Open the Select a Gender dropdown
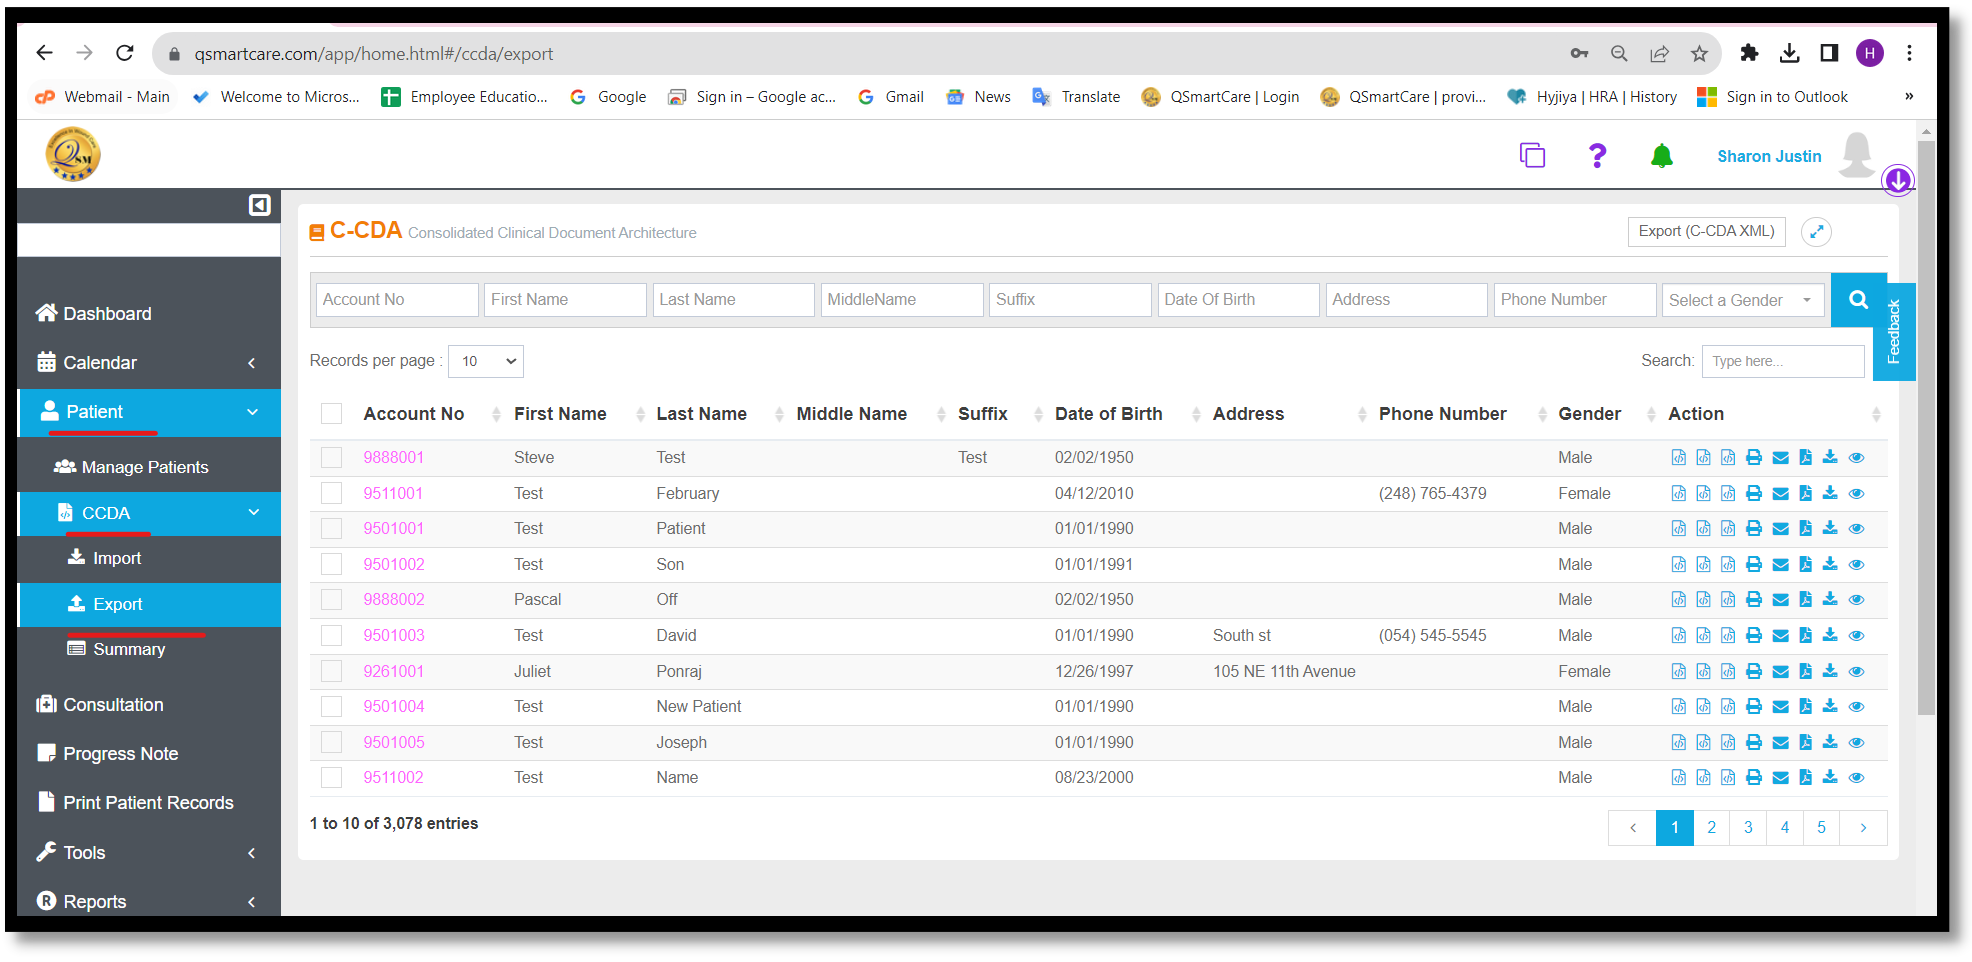The height and width of the screenshot is (962, 1972). coord(1740,300)
